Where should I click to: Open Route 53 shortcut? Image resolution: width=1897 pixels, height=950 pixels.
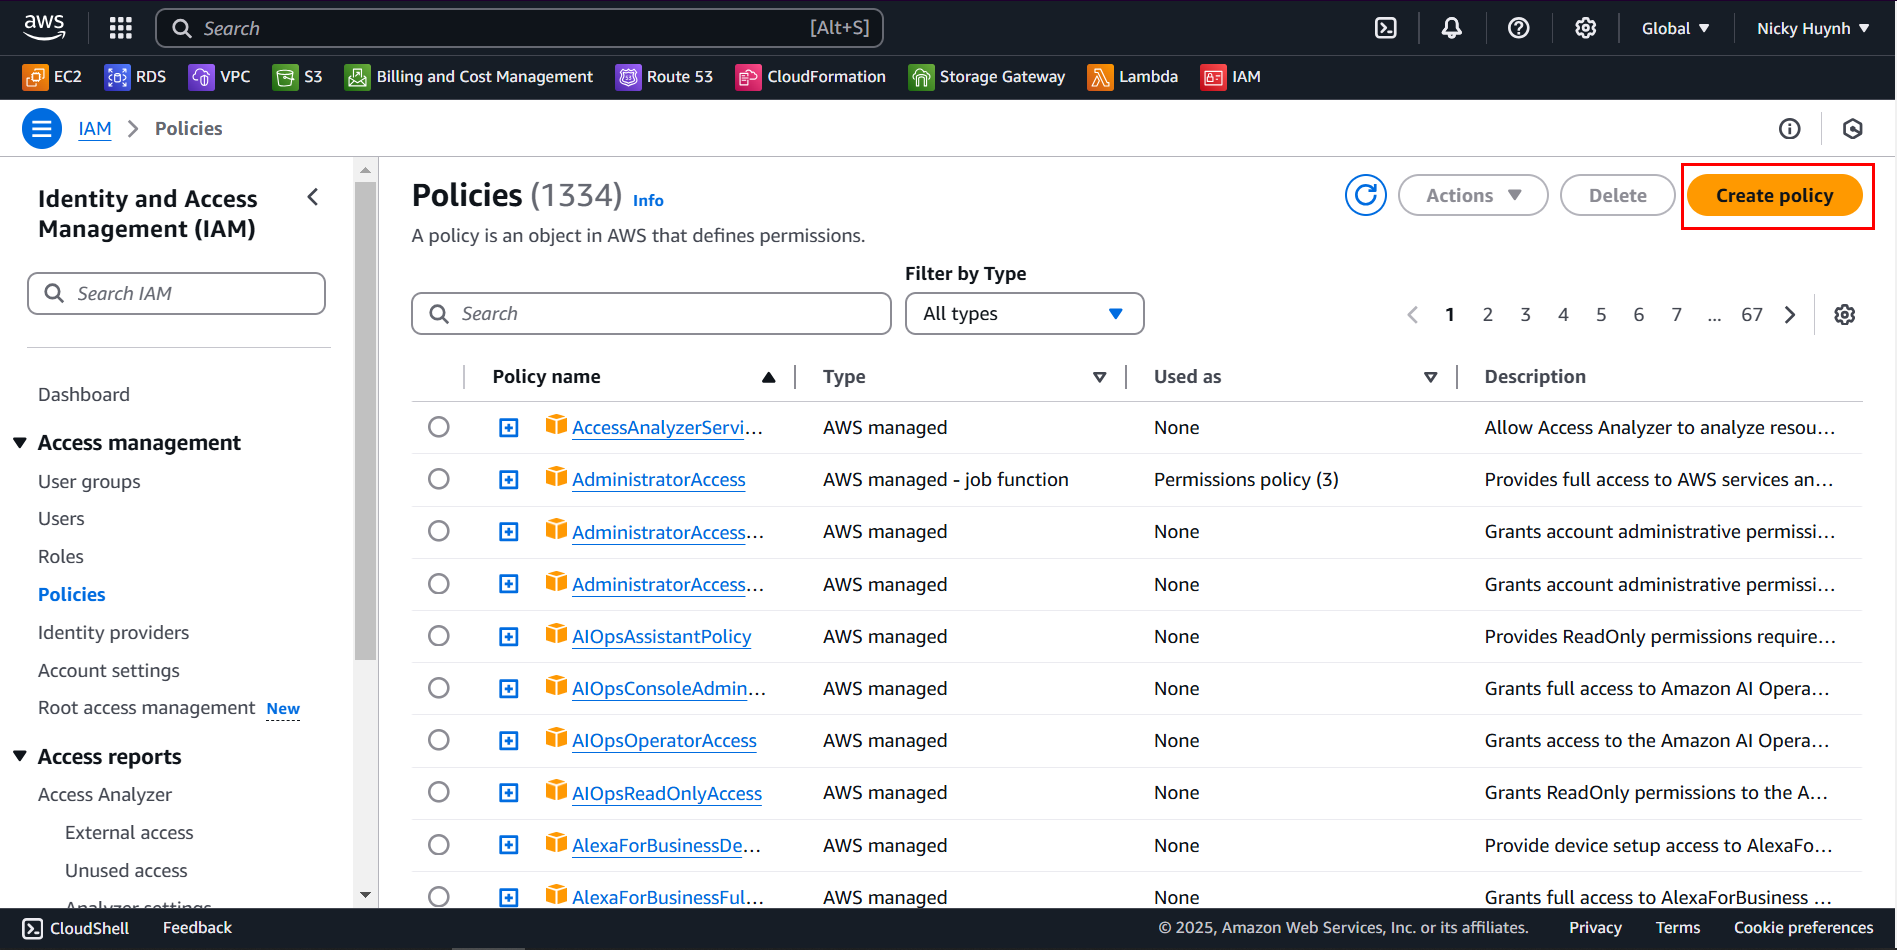665,77
